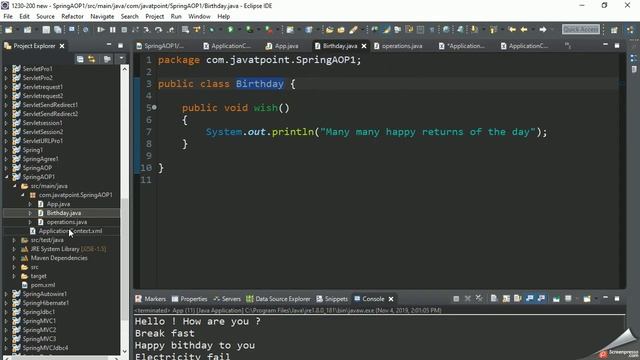Open the Data Source Explorer tab

tap(278, 299)
